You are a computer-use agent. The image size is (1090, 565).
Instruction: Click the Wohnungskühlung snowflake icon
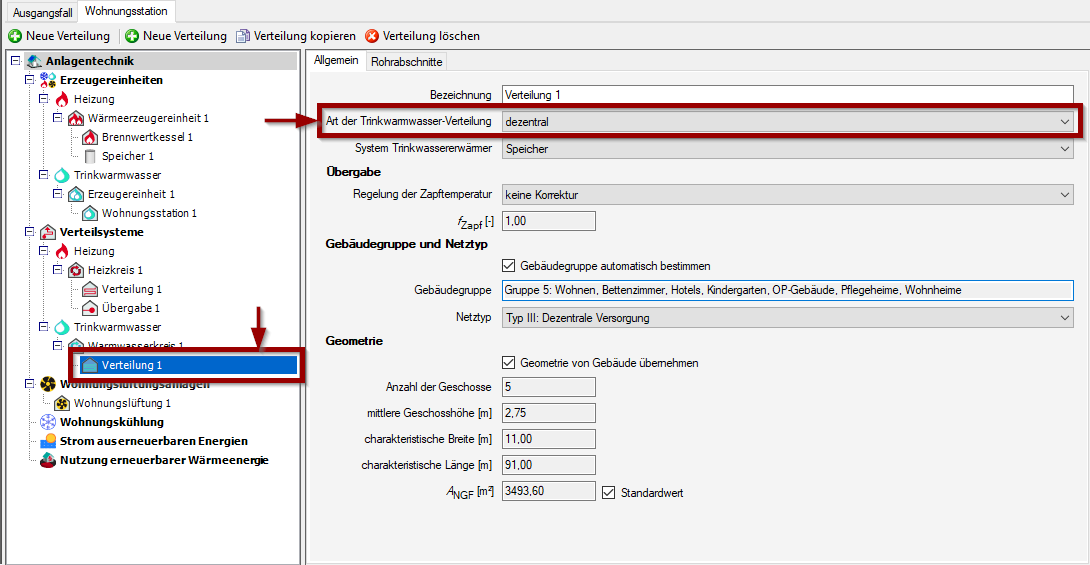(x=48, y=422)
